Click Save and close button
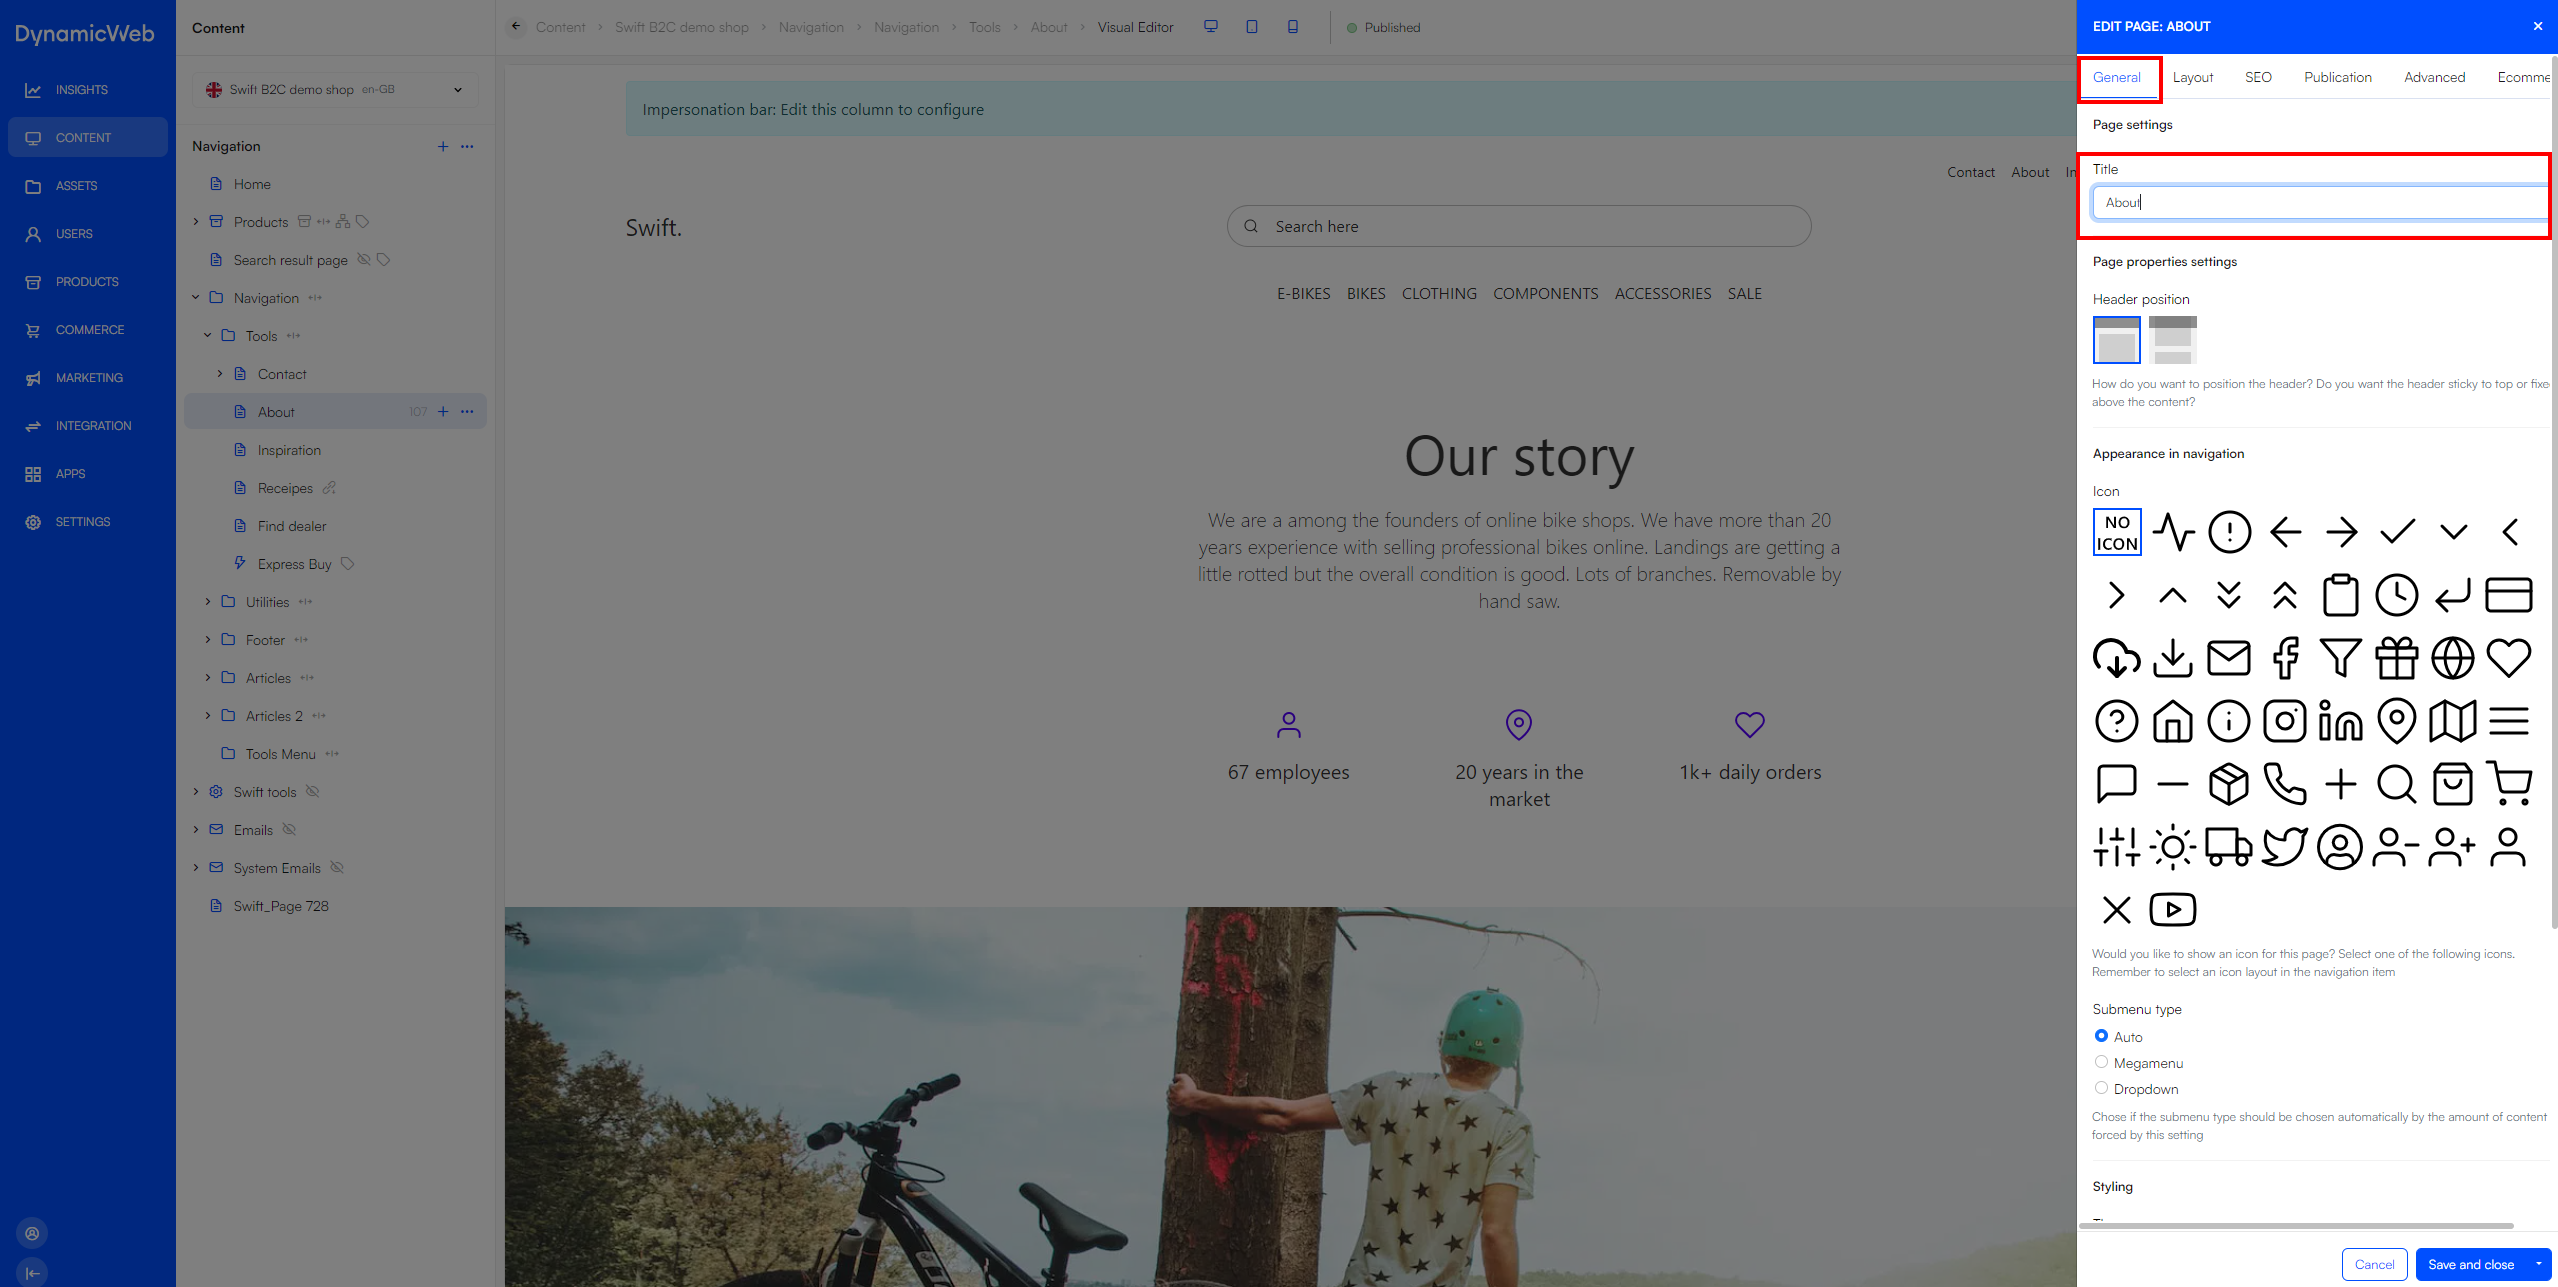2558x1287 pixels. click(2469, 1264)
